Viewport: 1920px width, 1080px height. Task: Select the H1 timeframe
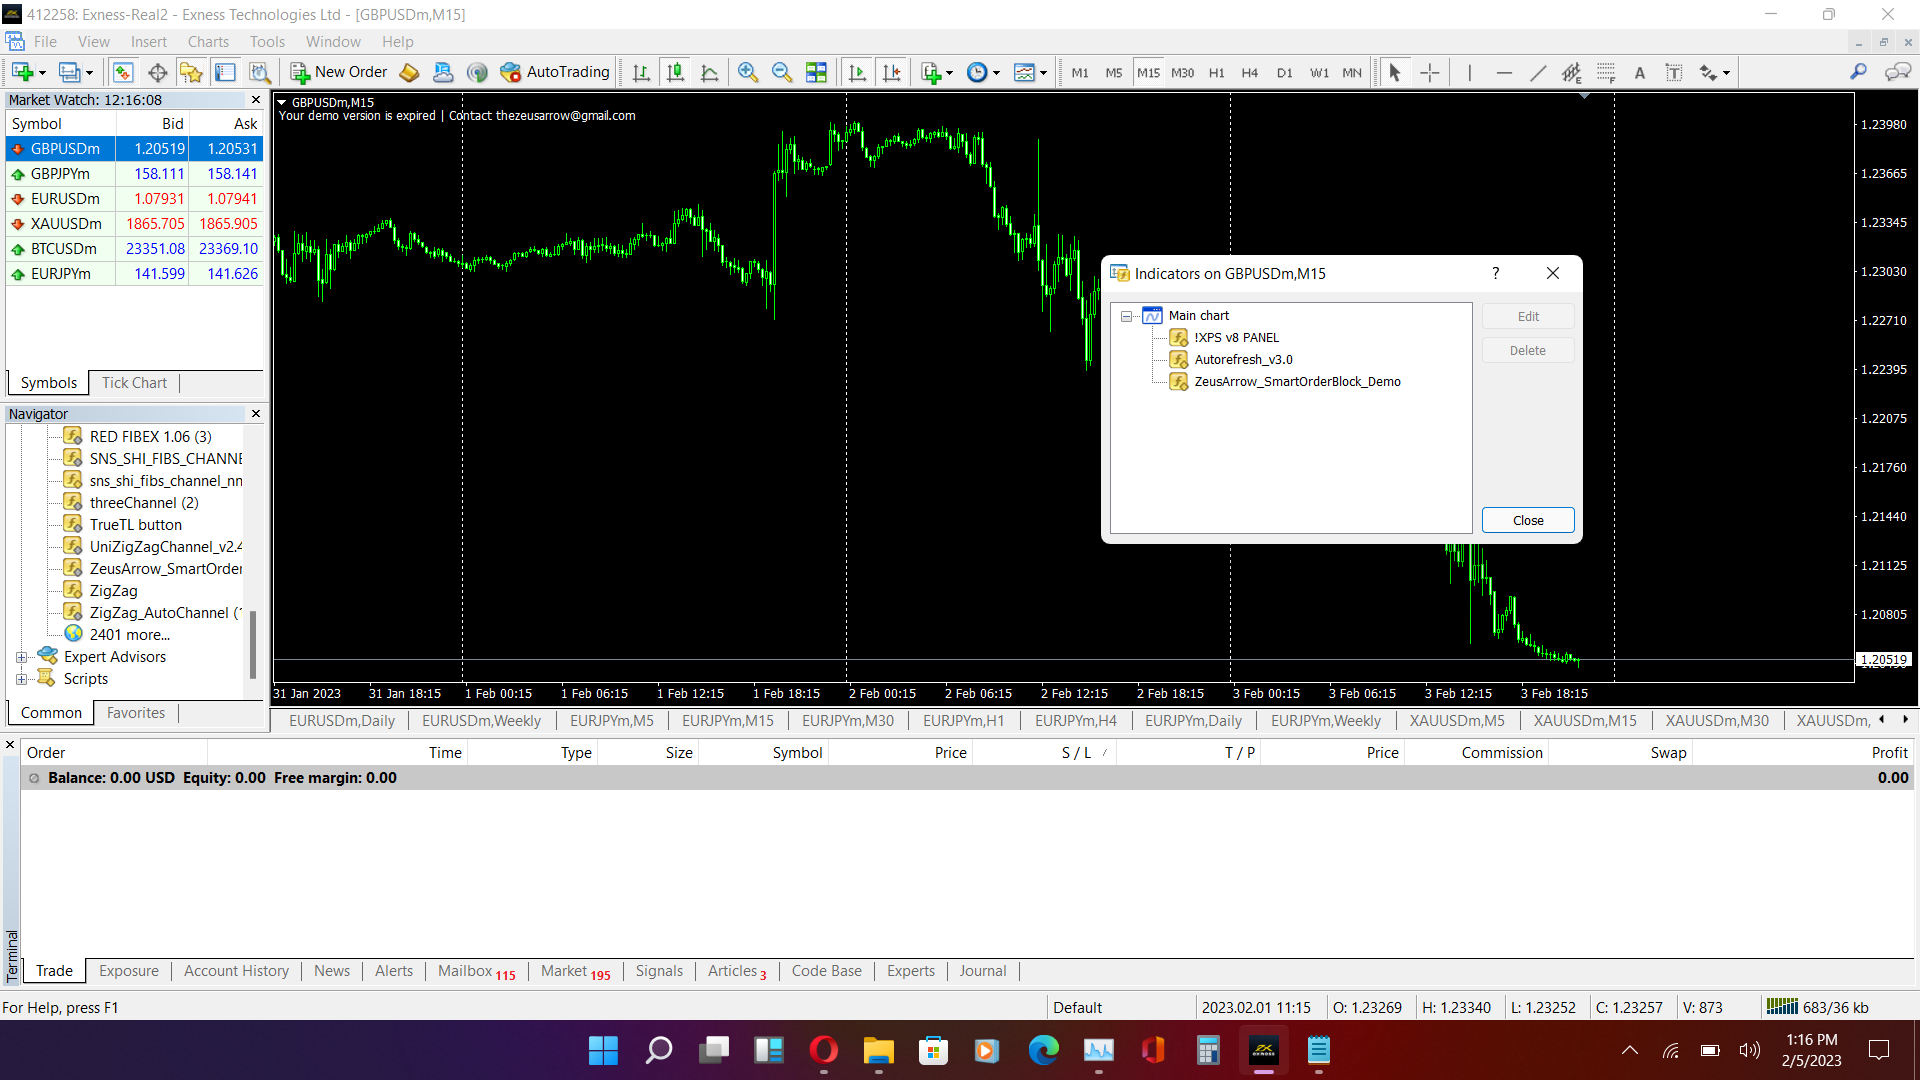pyautogui.click(x=1216, y=73)
